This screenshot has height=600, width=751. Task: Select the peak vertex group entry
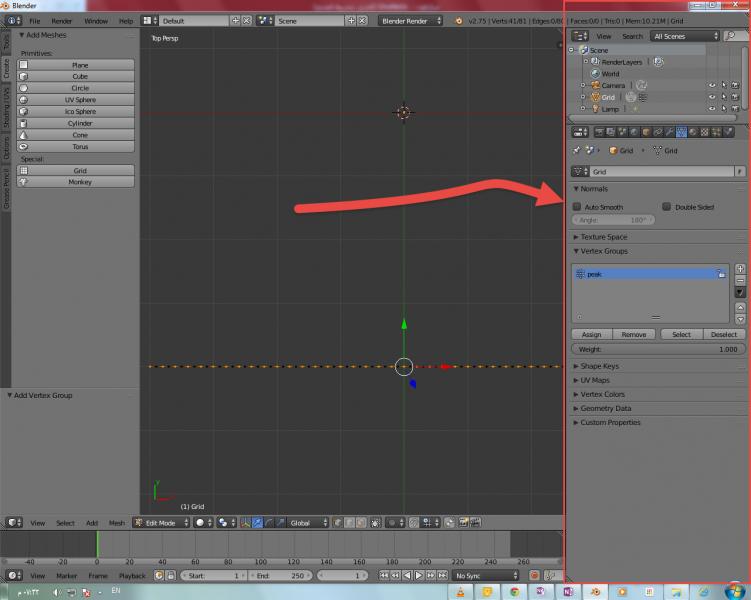pos(650,274)
